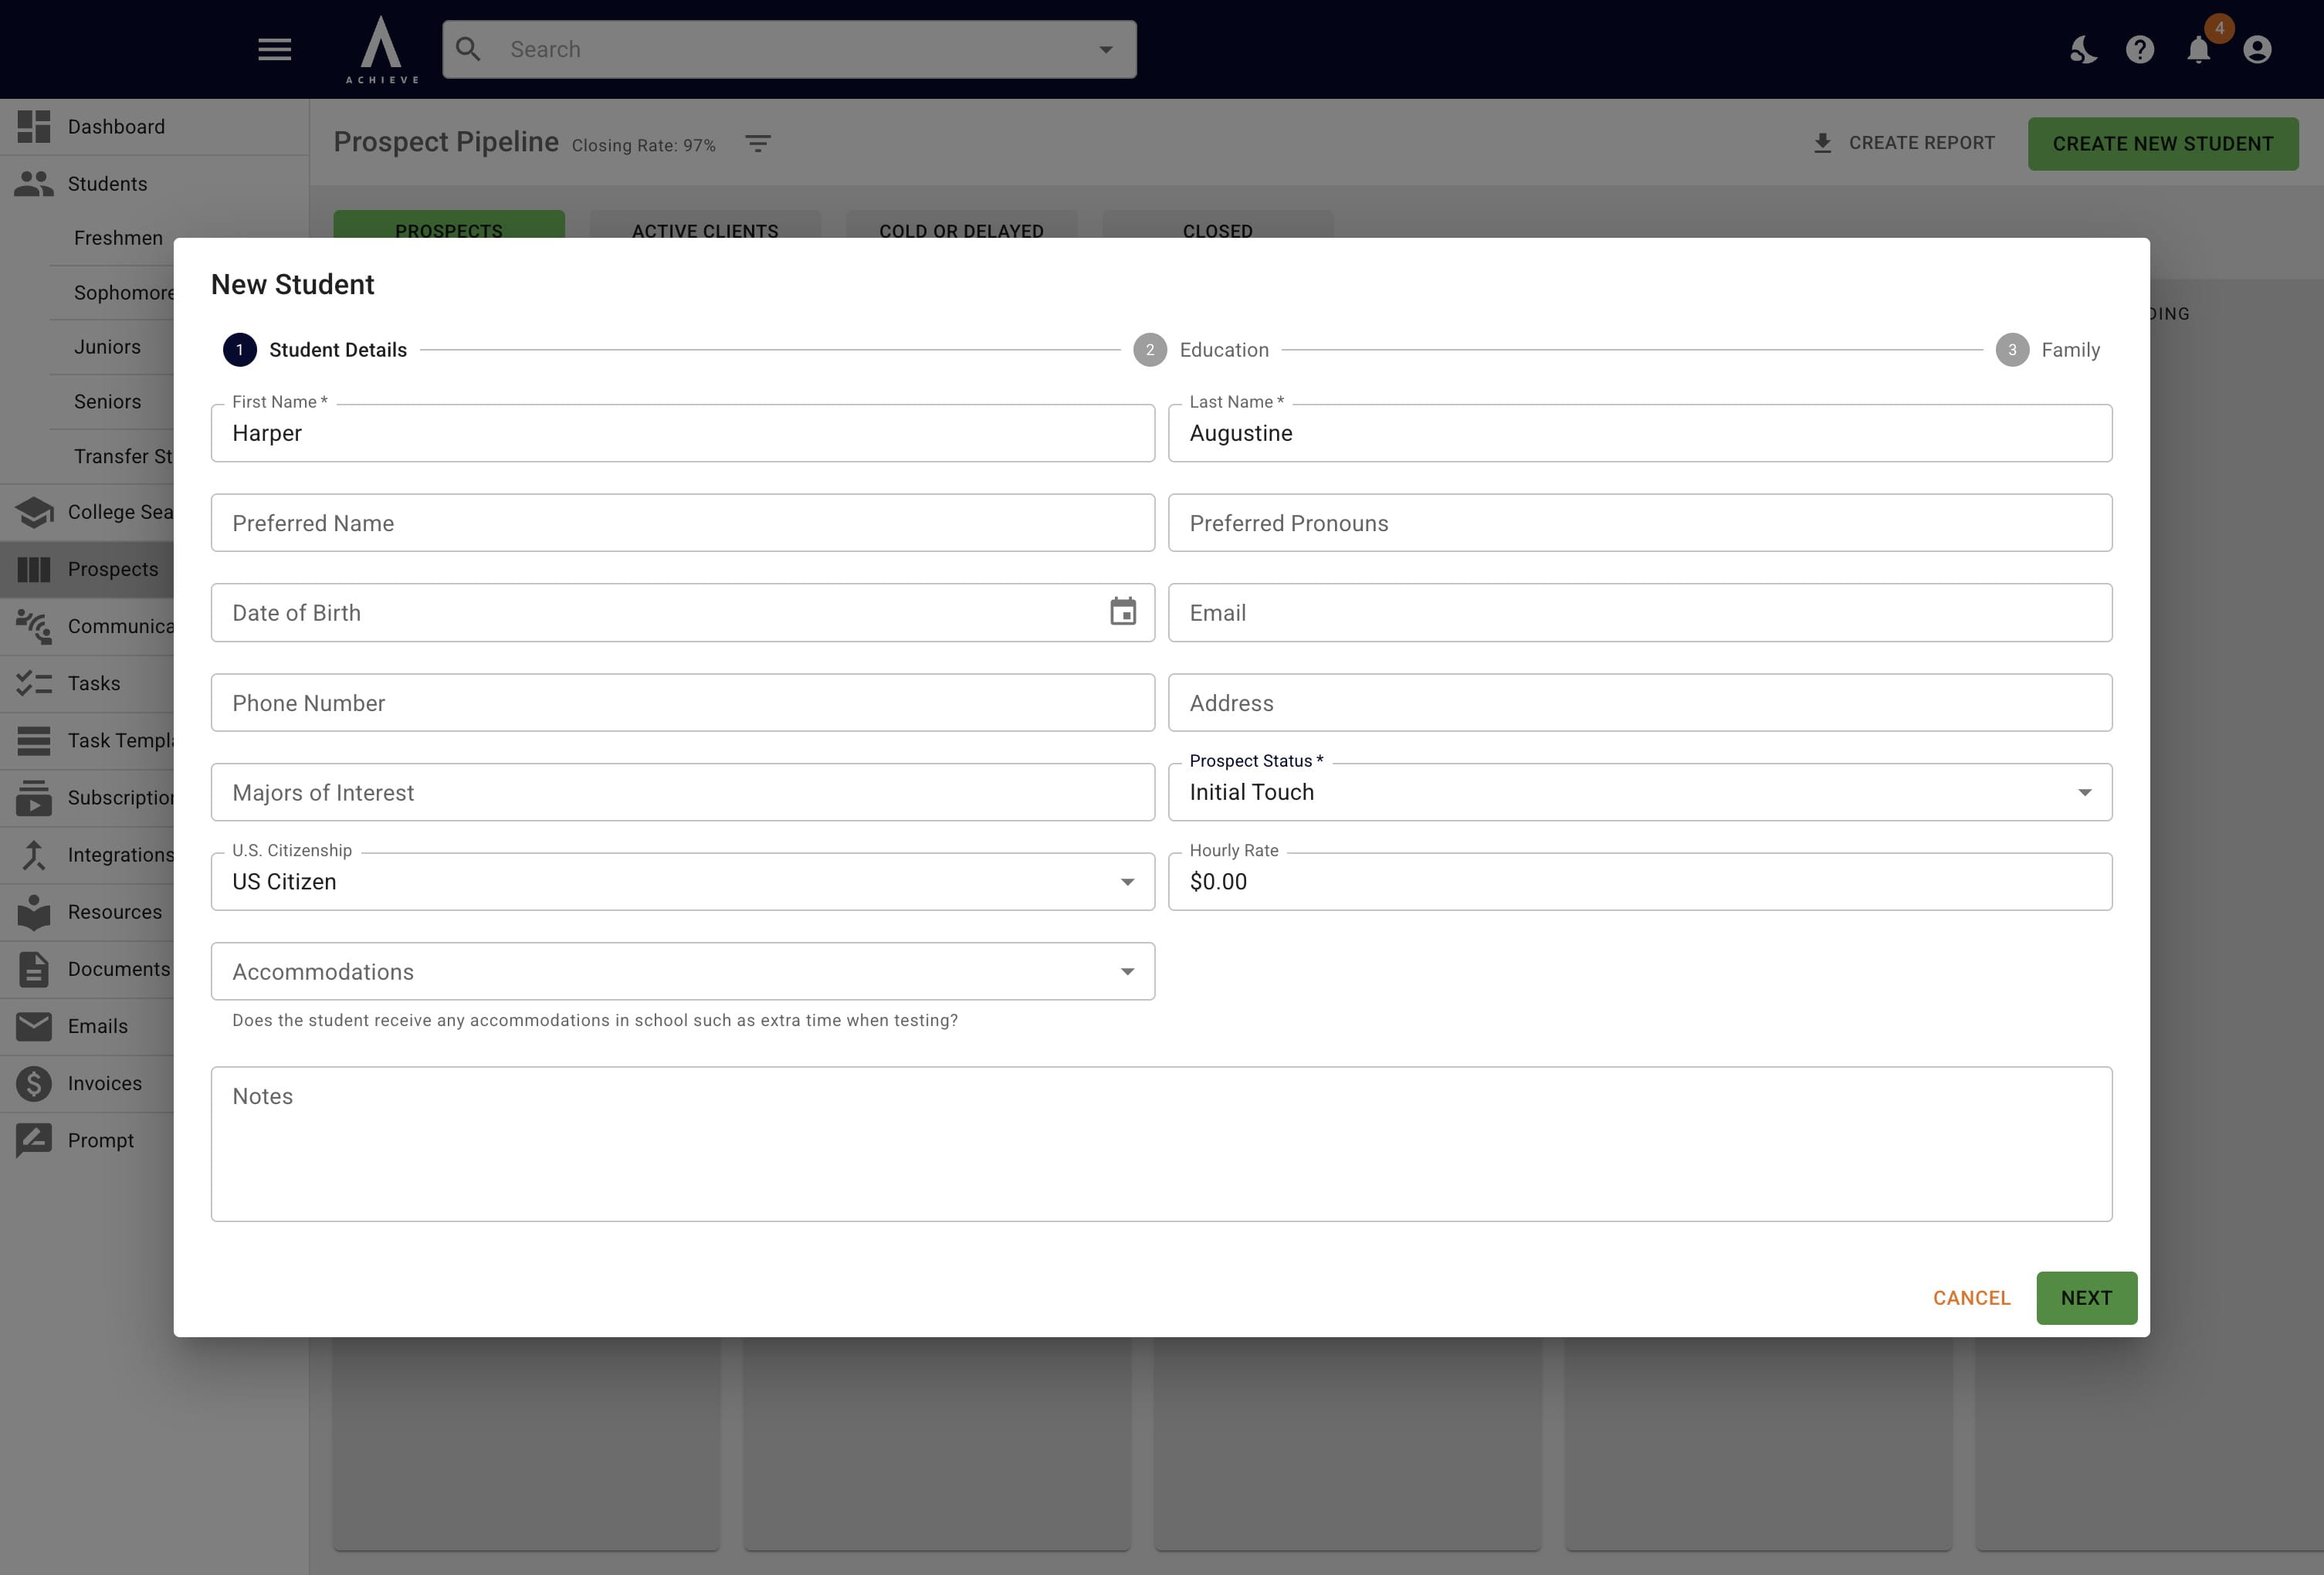
Task: Open the Prospect Status dropdown
Action: [x=1640, y=792]
